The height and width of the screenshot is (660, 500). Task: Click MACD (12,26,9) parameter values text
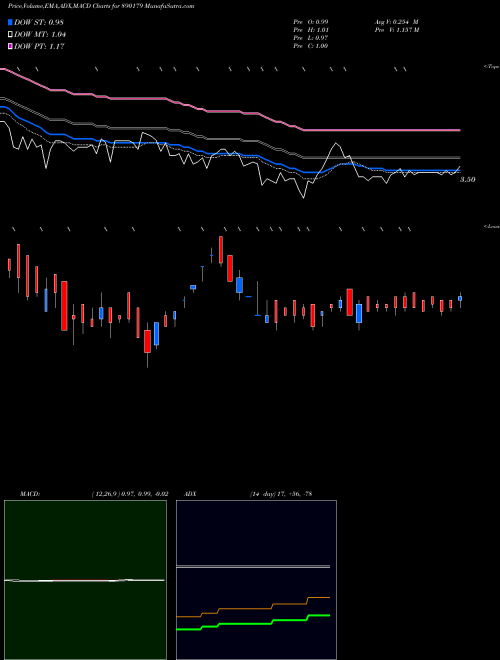click(x=130, y=494)
